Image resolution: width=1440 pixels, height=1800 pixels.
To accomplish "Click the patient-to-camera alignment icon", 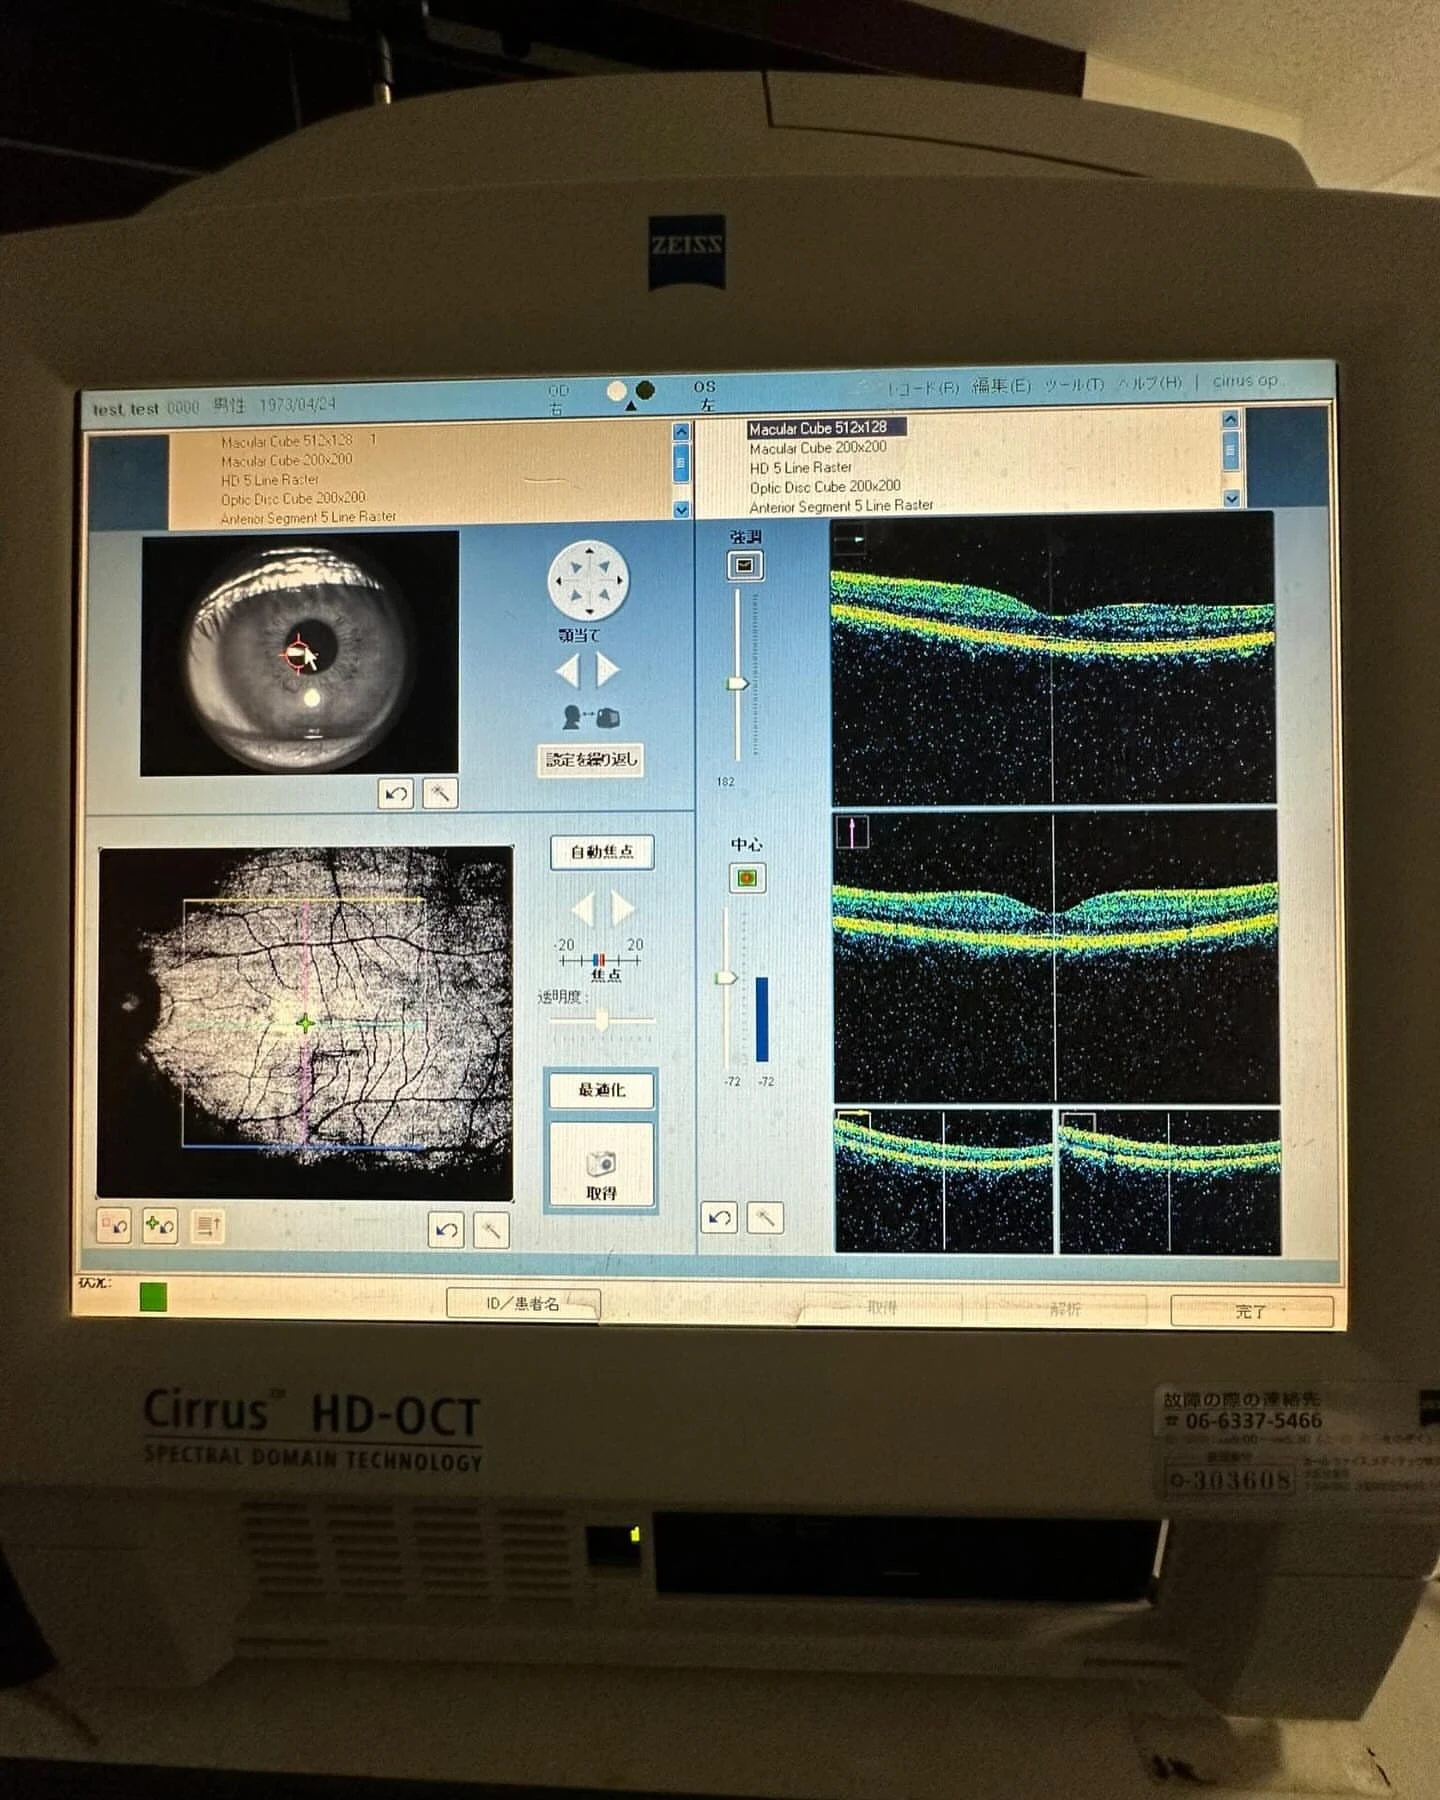I will [x=590, y=717].
